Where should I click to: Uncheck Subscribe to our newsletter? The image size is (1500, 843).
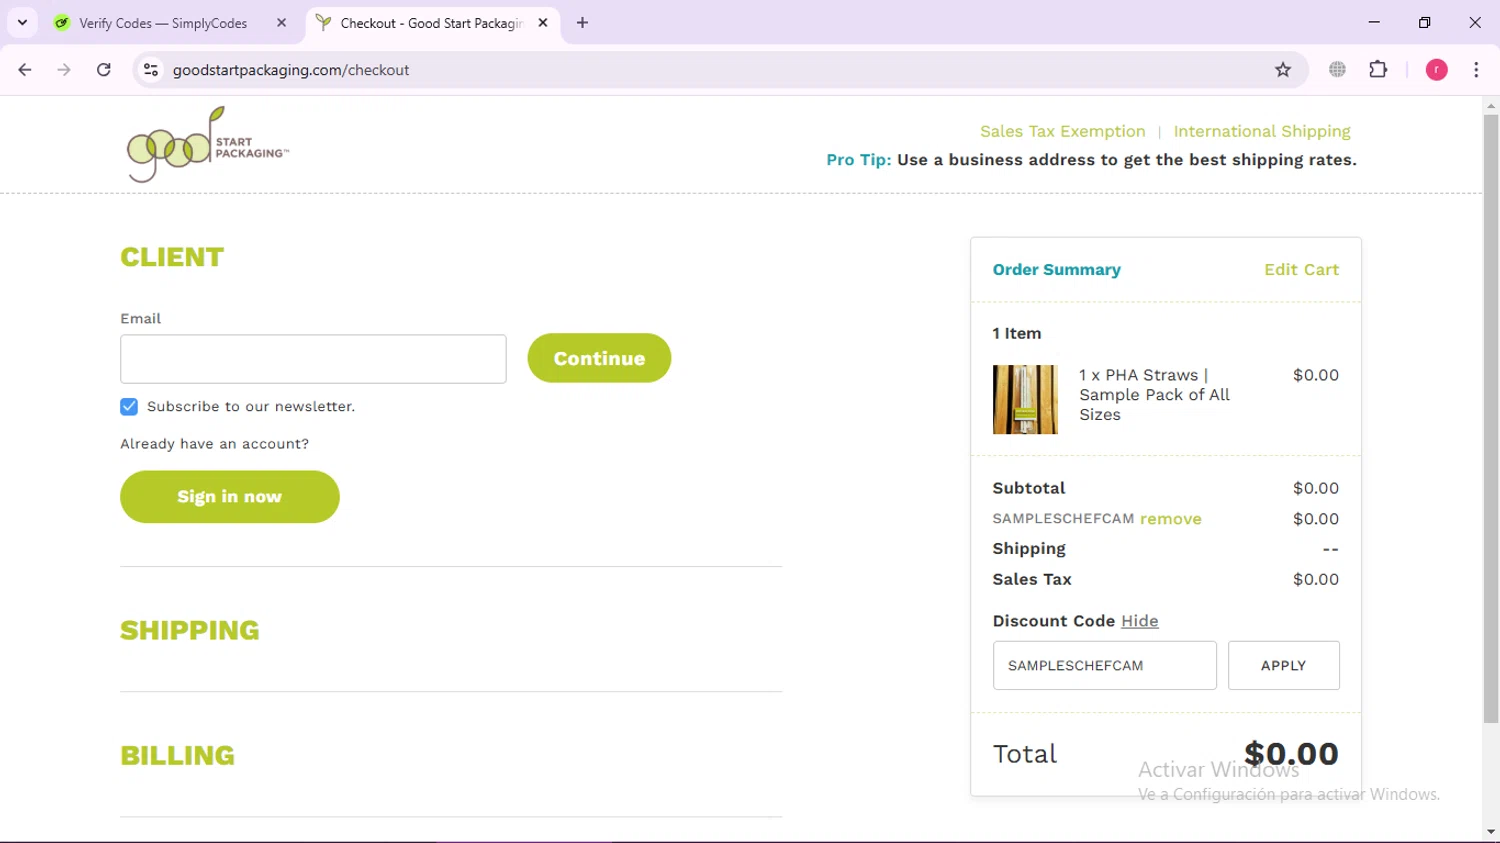click(x=129, y=406)
